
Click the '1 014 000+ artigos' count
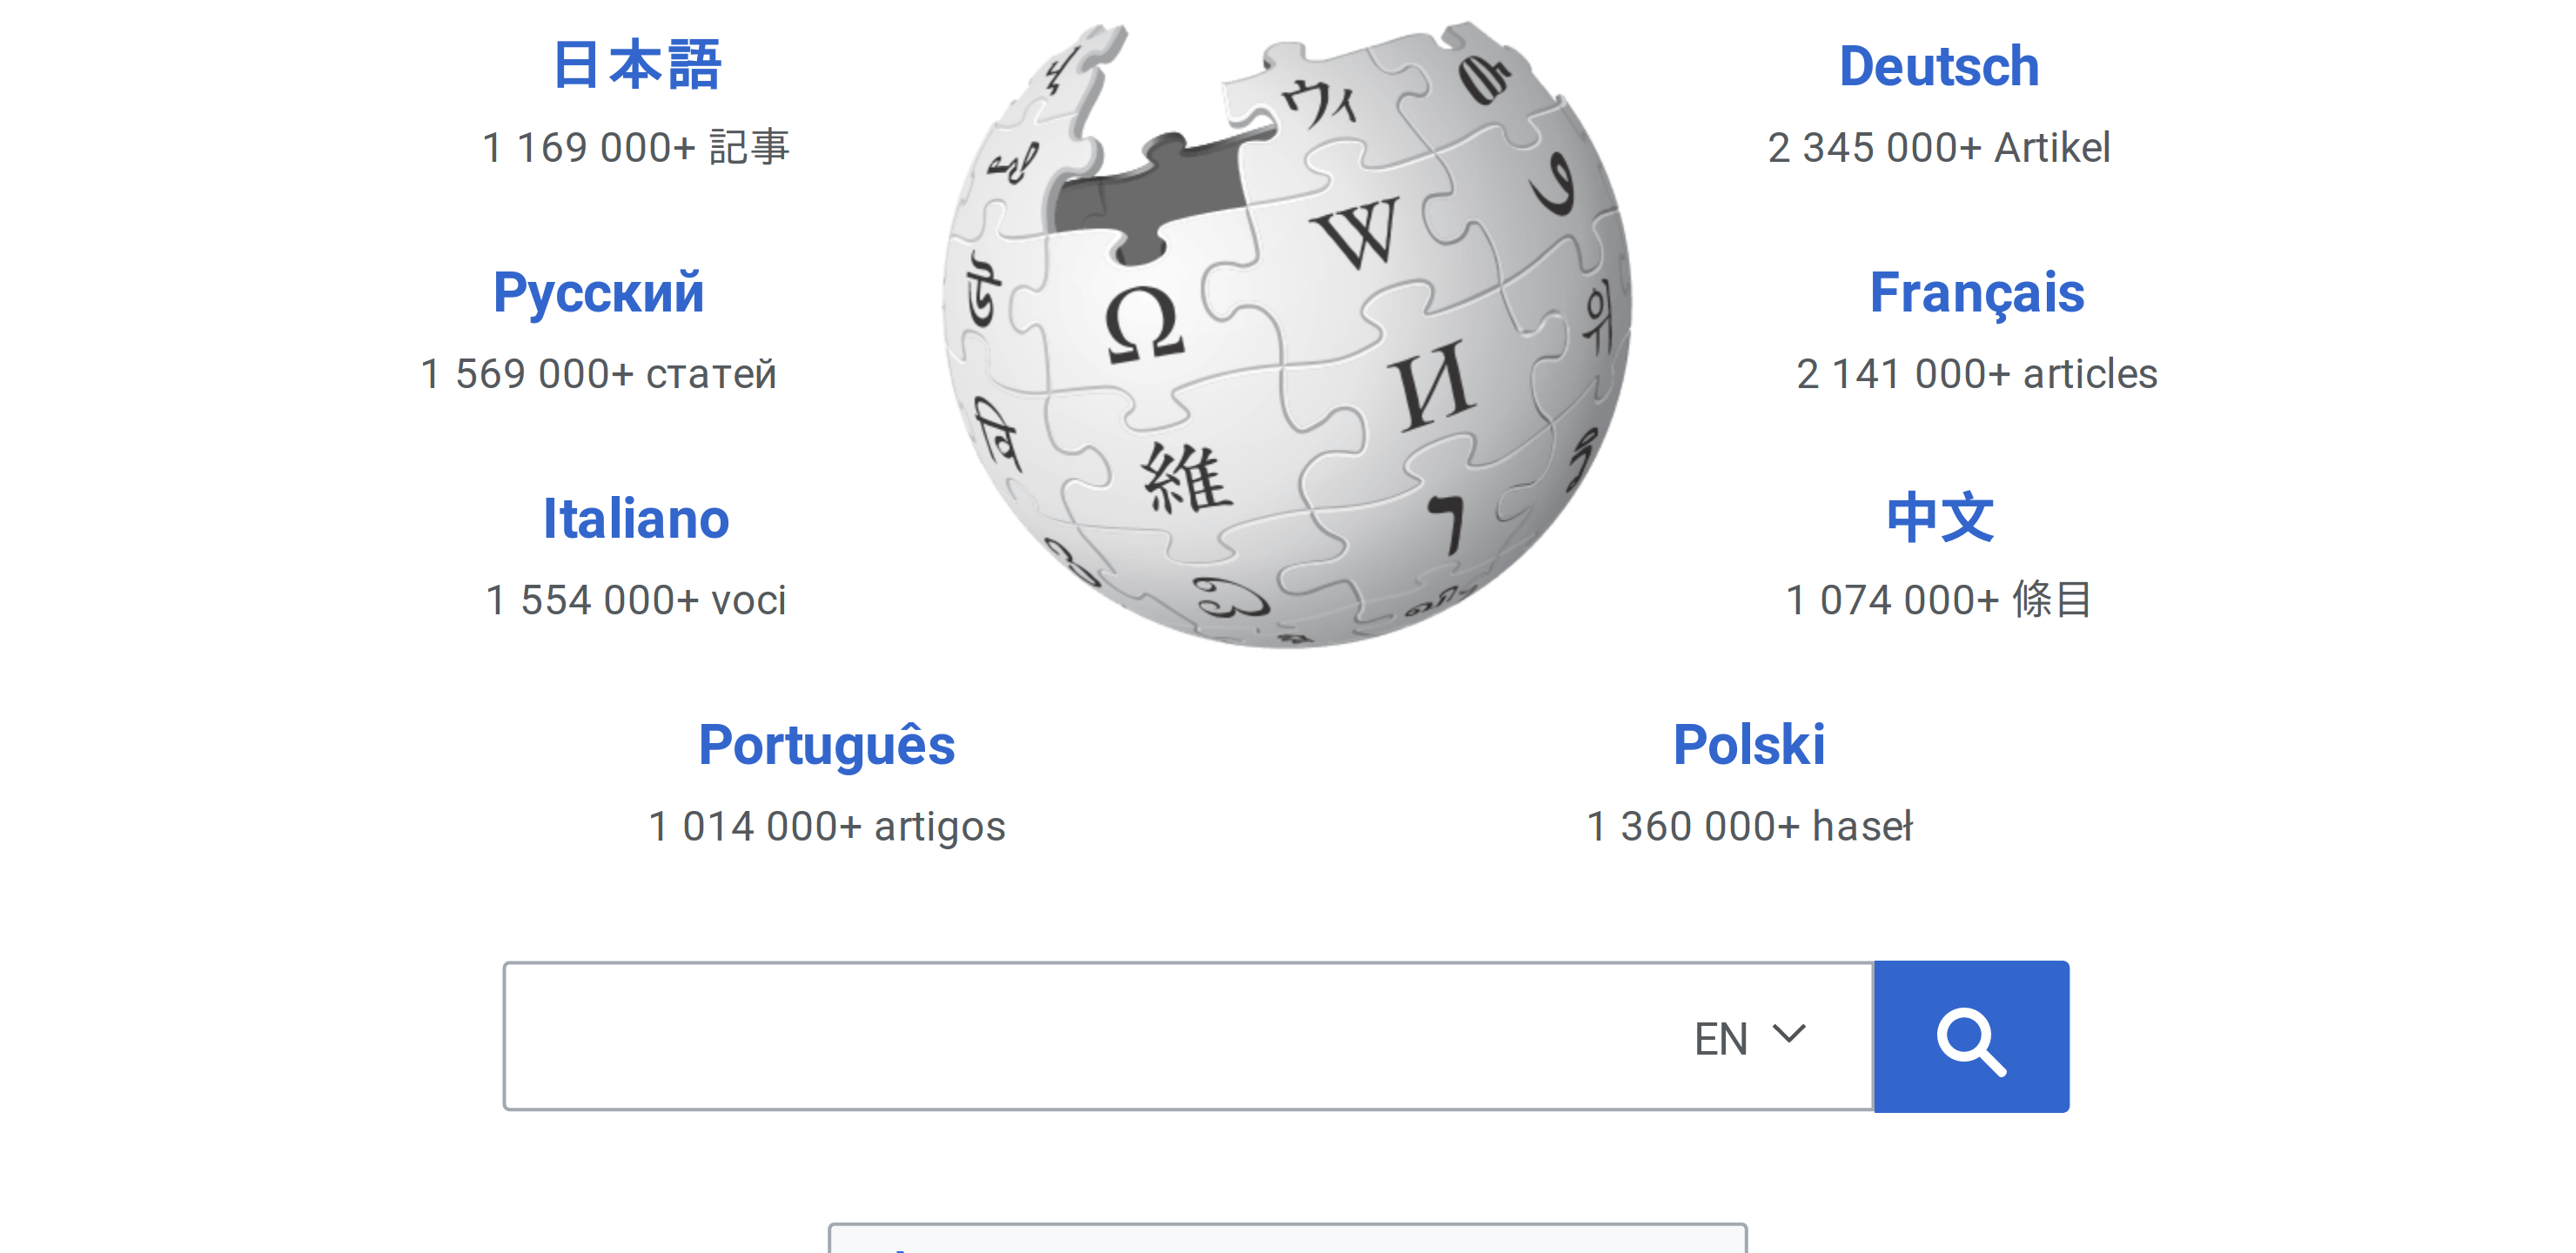pyautogui.click(x=826, y=827)
